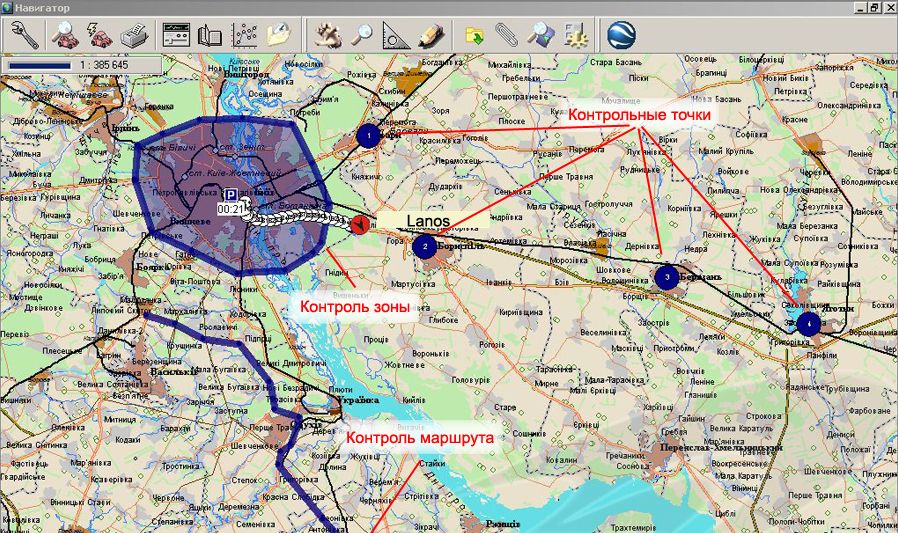Screen dimensions: 898x533
Task: Click the printer icon in toolbar
Action: [135, 36]
